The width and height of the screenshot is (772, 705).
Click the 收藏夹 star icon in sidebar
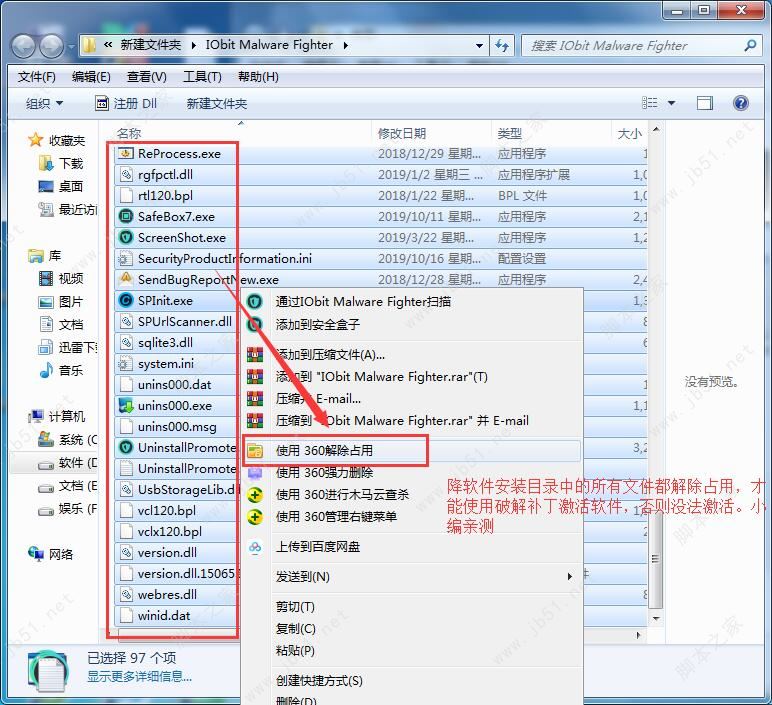pyautogui.click(x=35, y=140)
